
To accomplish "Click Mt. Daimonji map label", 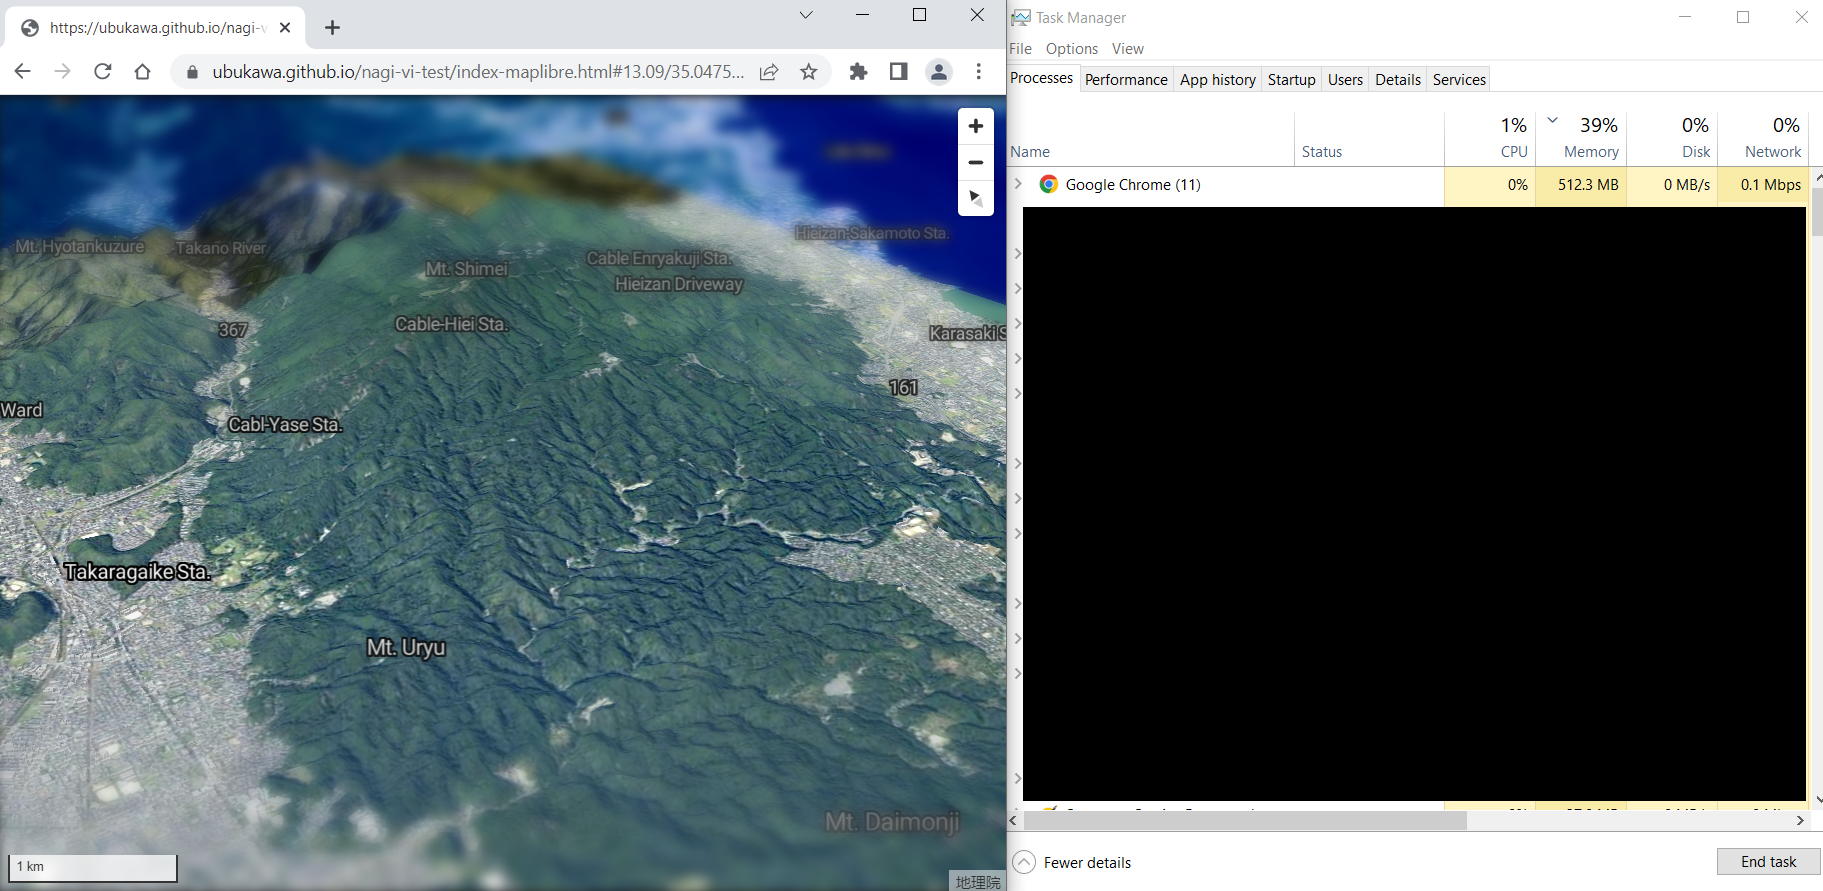I will [x=892, y=822].
